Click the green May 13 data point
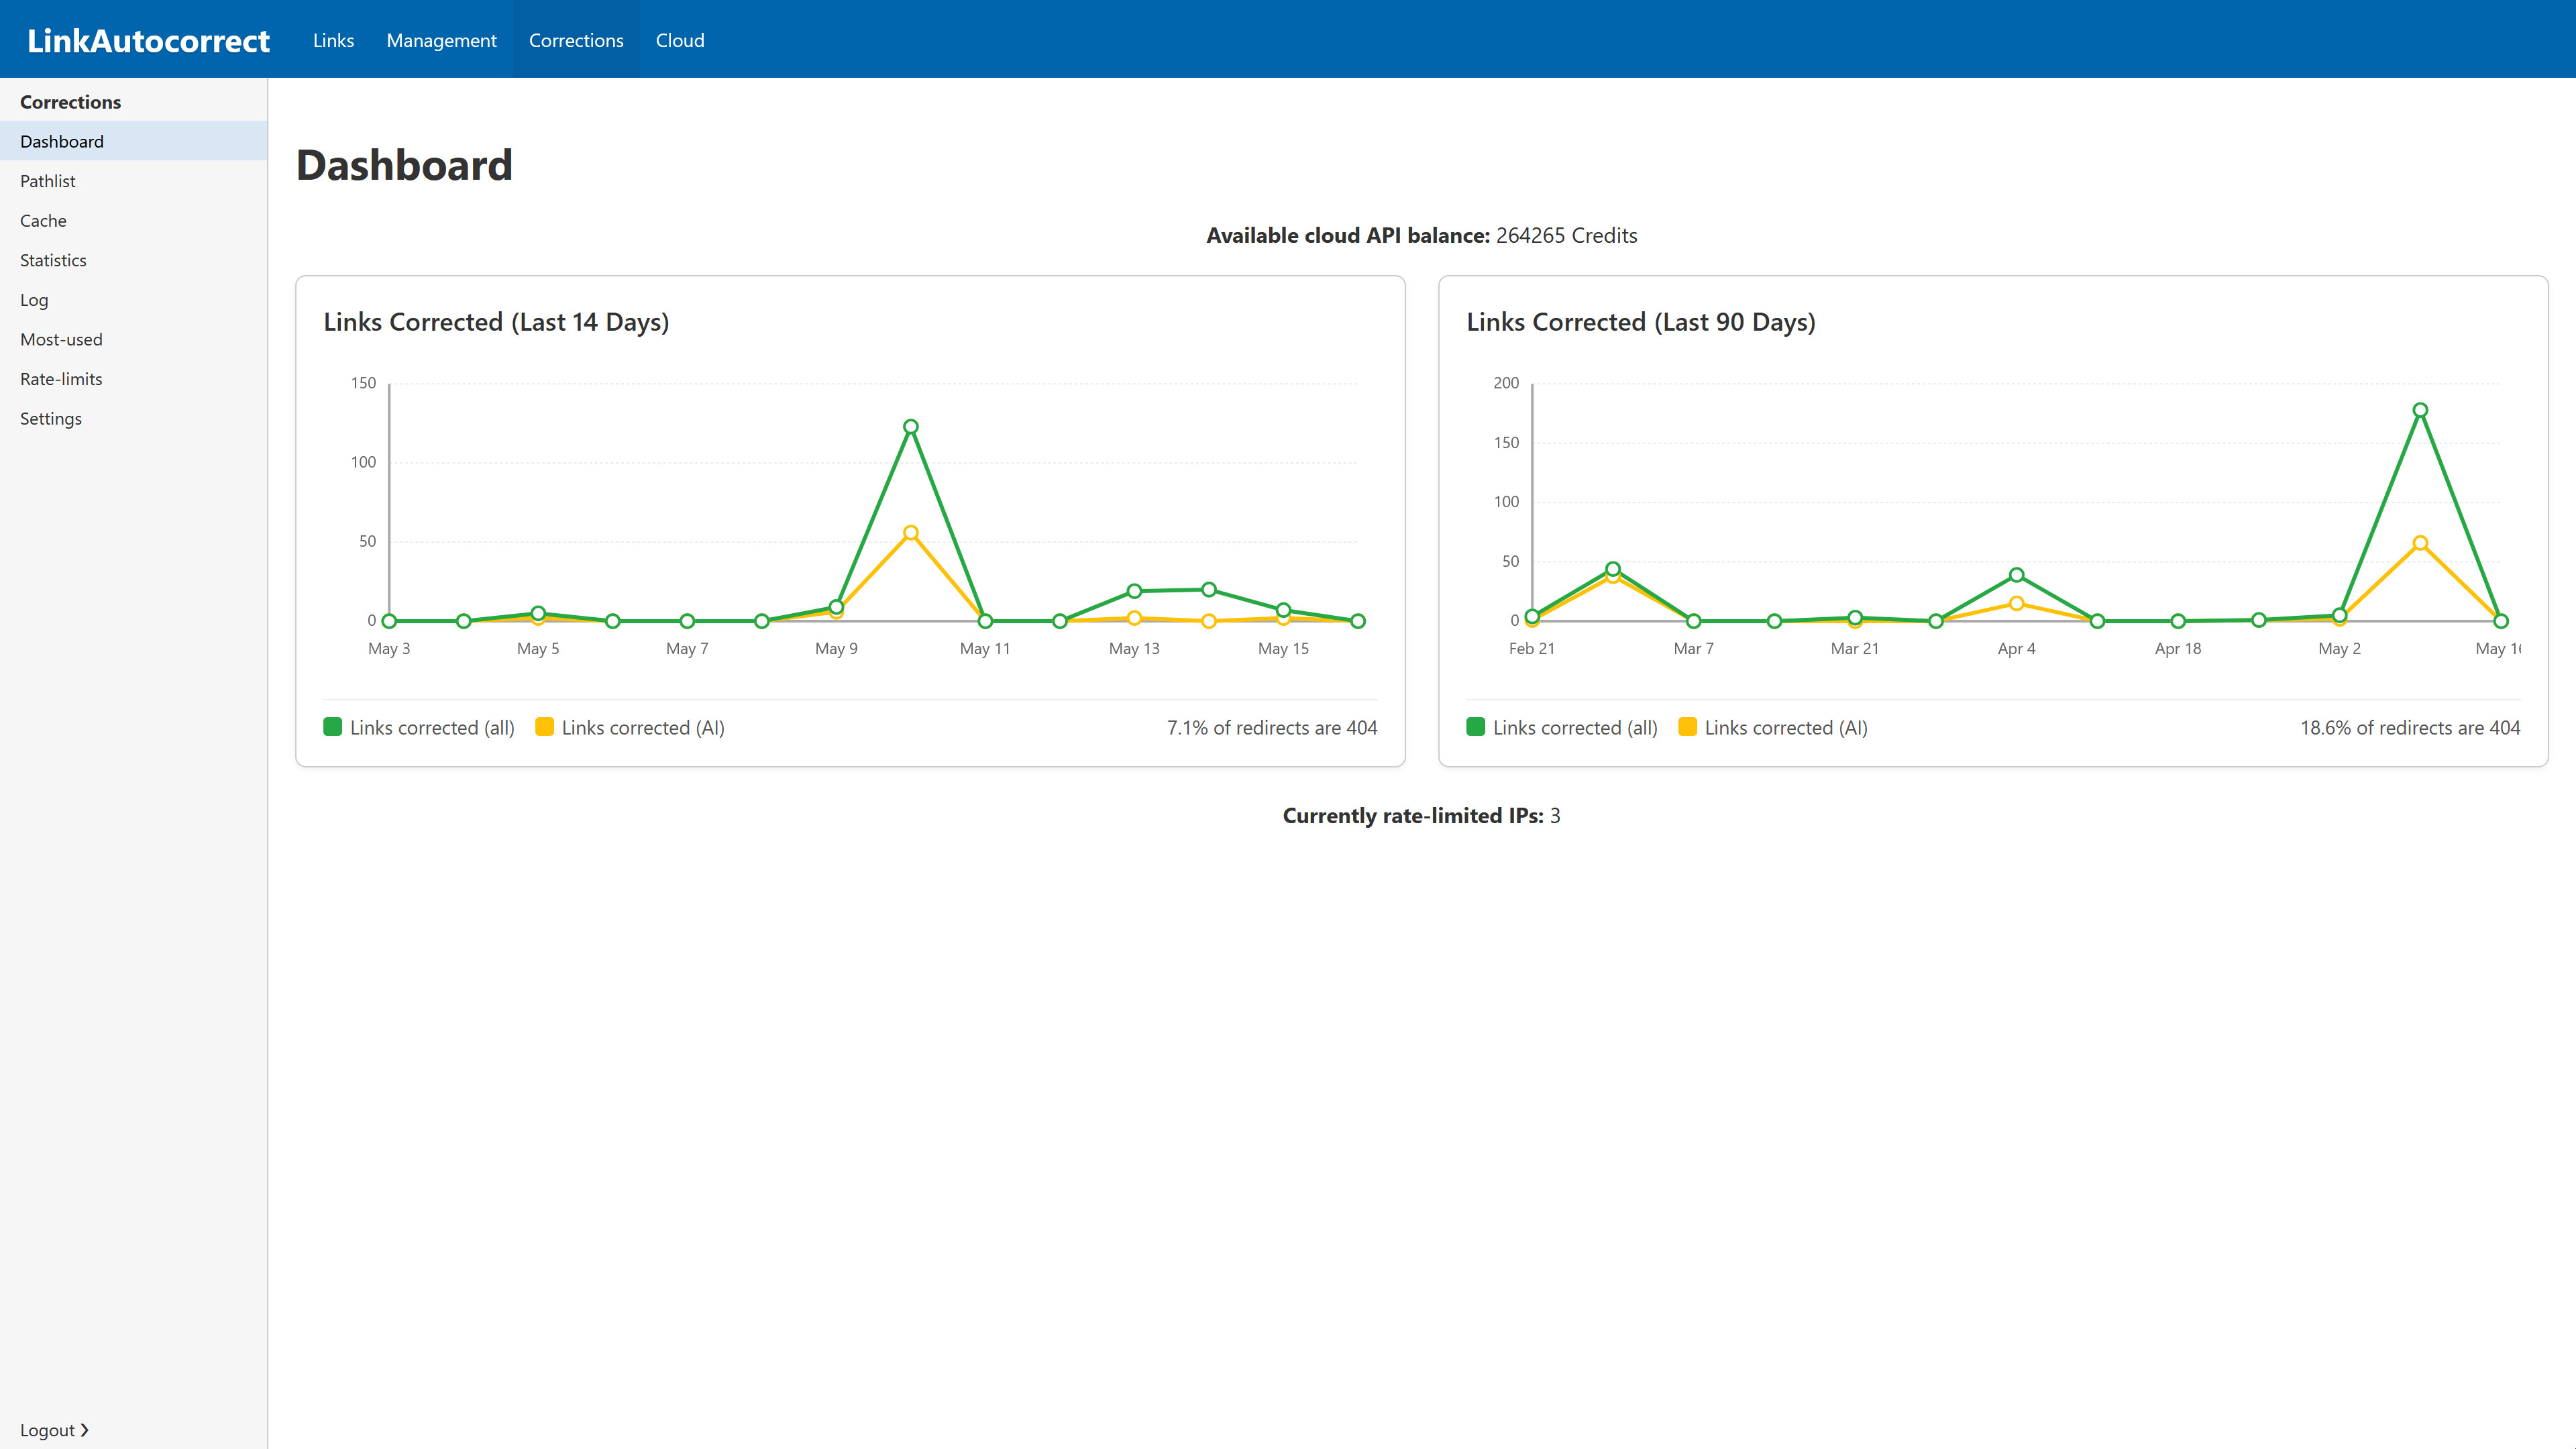This screenshot has width=2576, height=1449. click(x=1134, y=591)
